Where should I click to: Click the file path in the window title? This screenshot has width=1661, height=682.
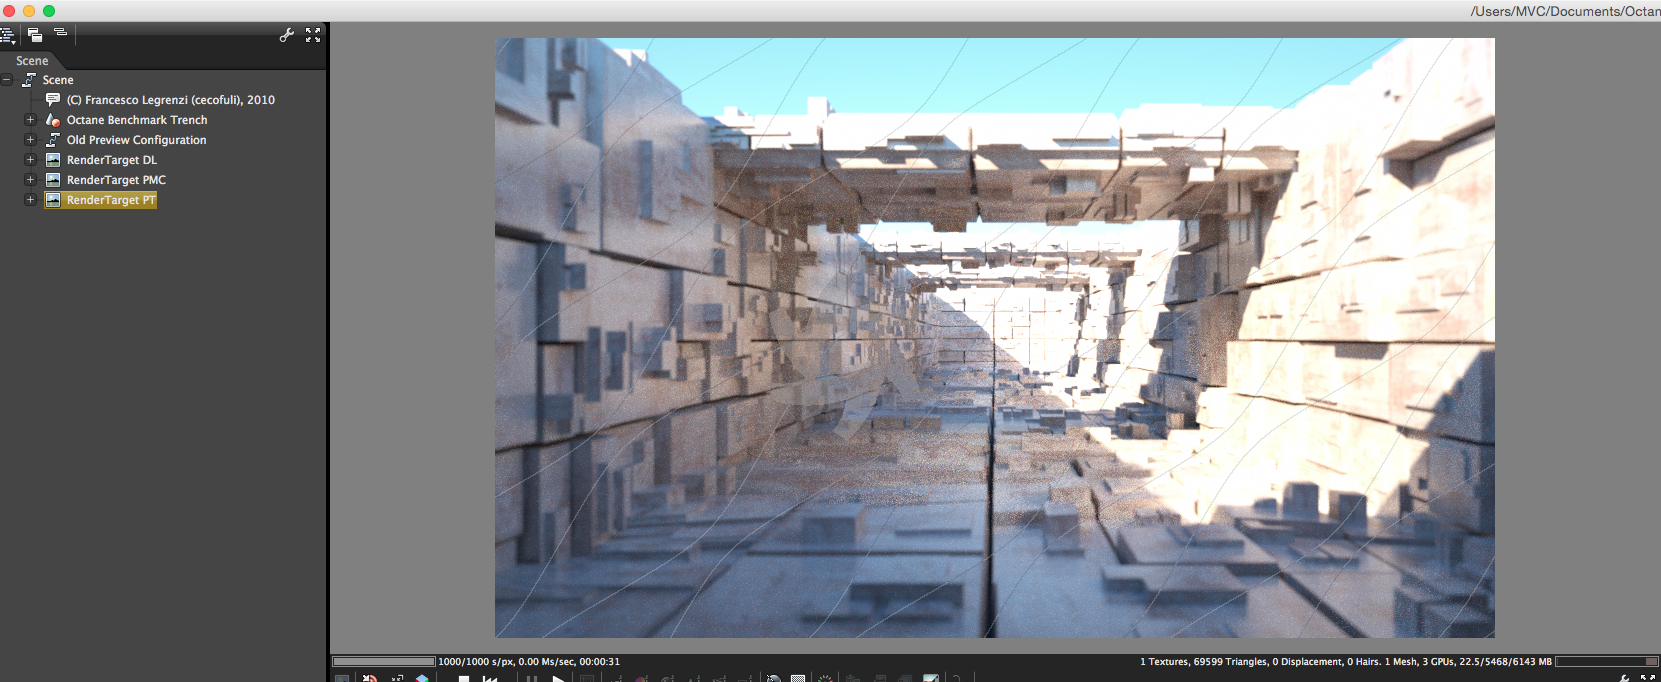1565,11
